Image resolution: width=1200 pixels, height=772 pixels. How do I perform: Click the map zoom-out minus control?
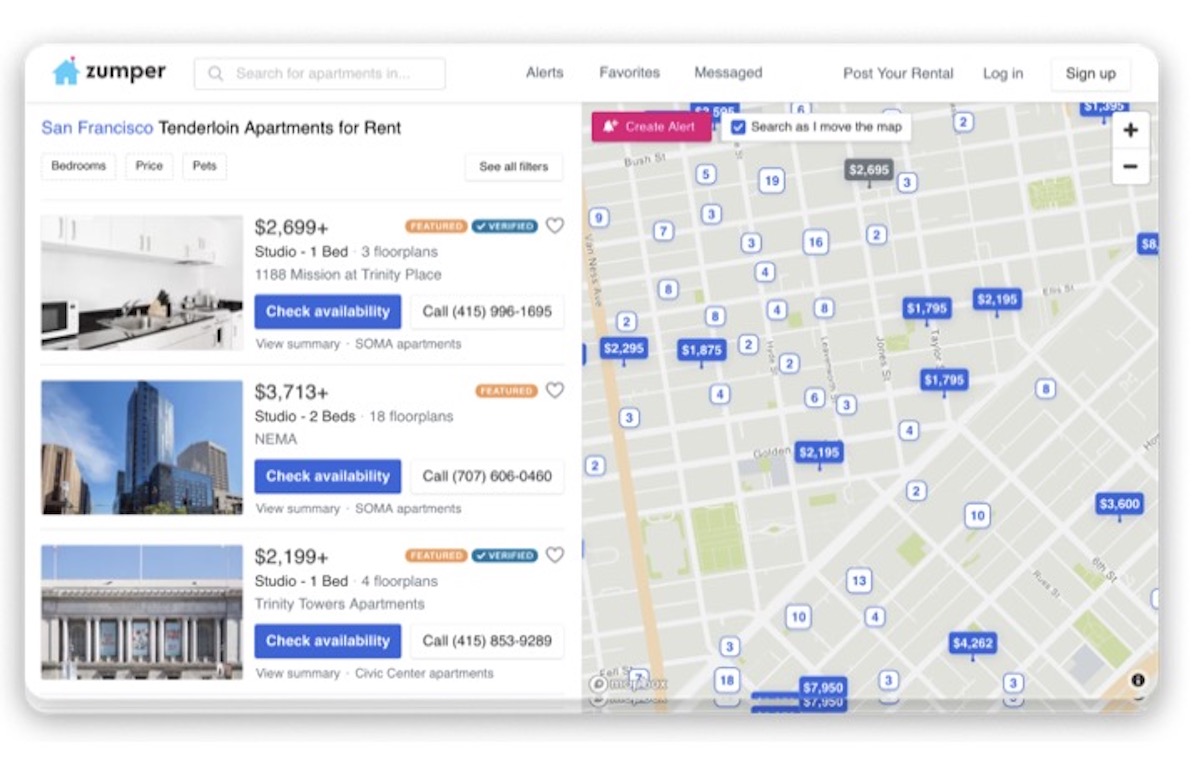tap(1130, 166)
